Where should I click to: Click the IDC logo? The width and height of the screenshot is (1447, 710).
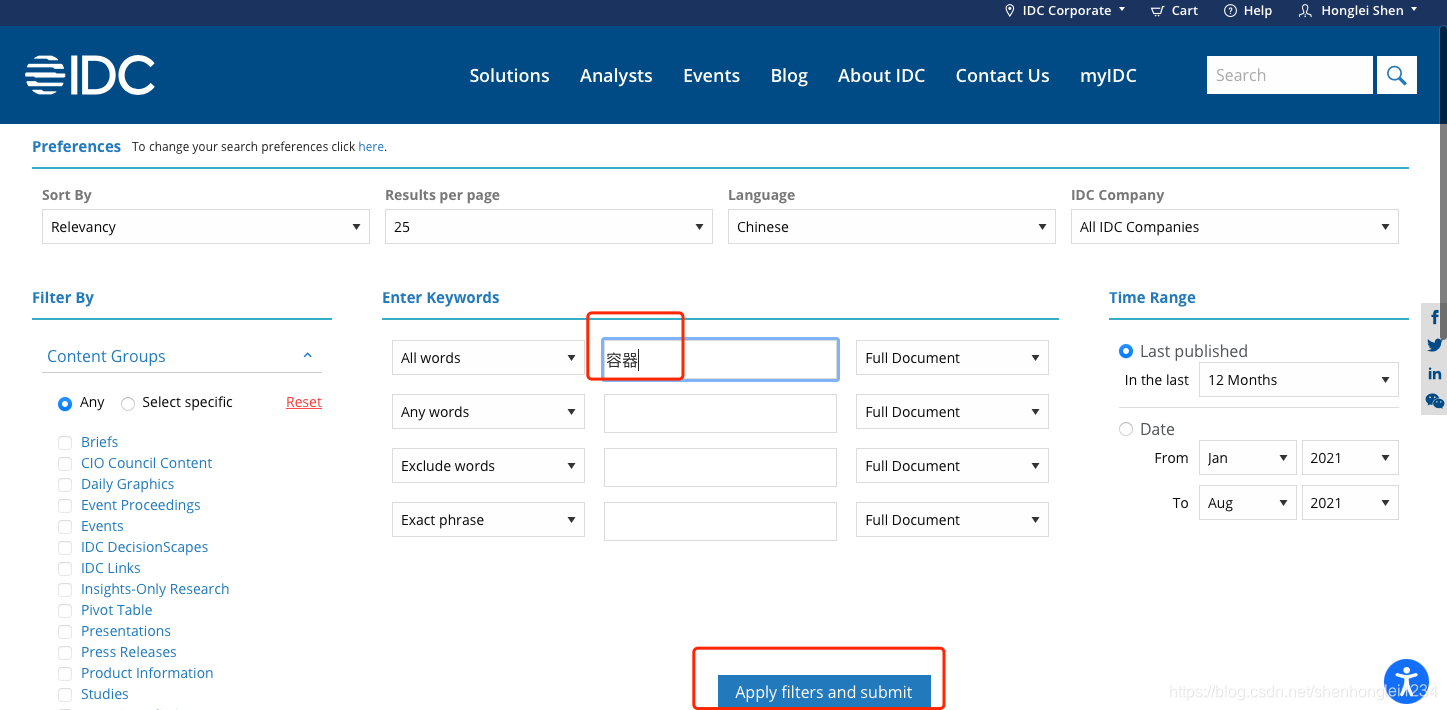[x=90, y=75]
